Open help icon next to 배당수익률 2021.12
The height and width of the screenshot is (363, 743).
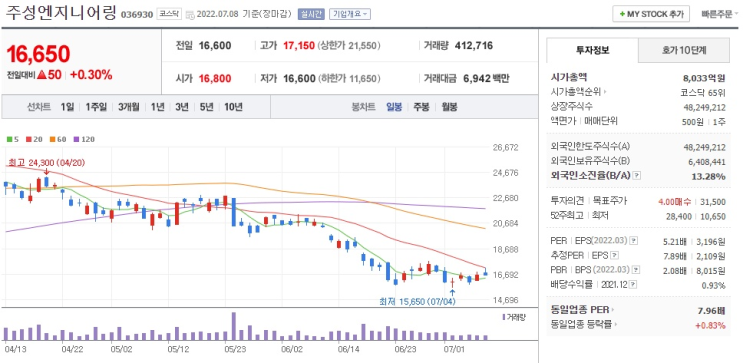634,285
